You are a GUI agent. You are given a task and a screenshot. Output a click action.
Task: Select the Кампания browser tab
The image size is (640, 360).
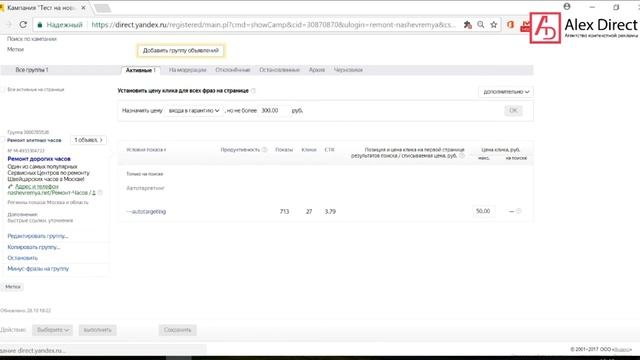41,8
